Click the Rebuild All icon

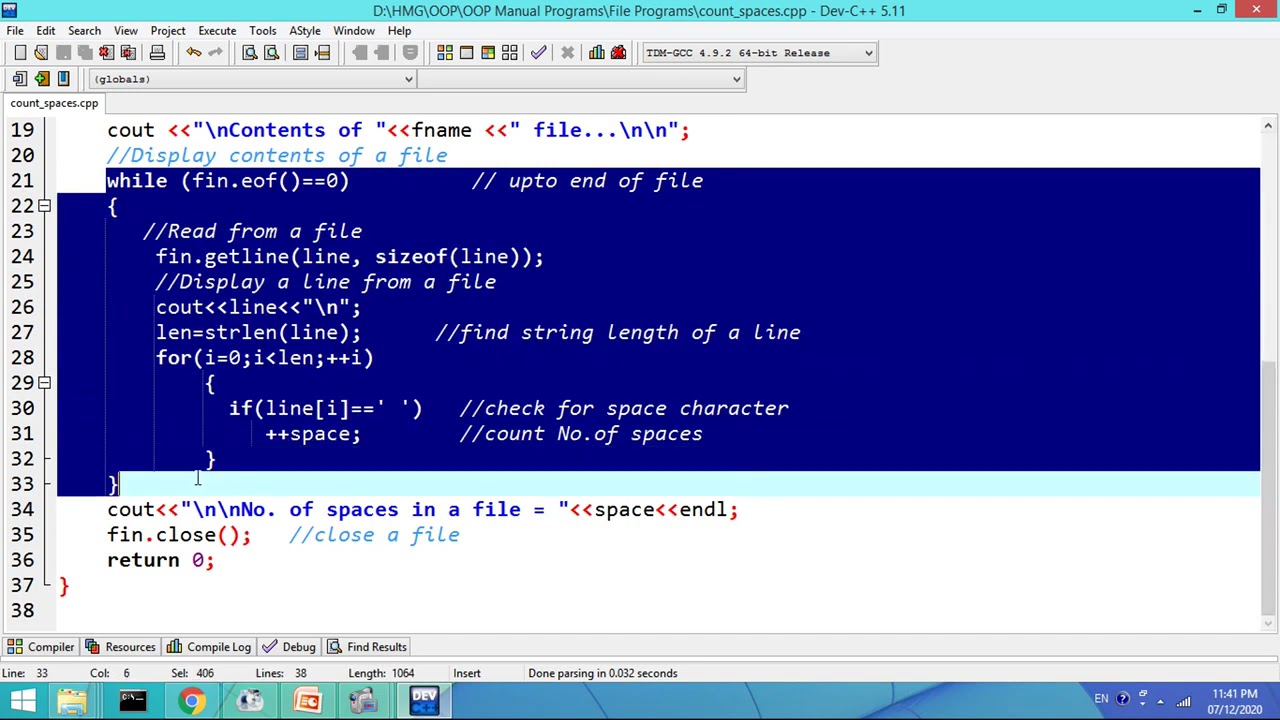tap(510, 53)
